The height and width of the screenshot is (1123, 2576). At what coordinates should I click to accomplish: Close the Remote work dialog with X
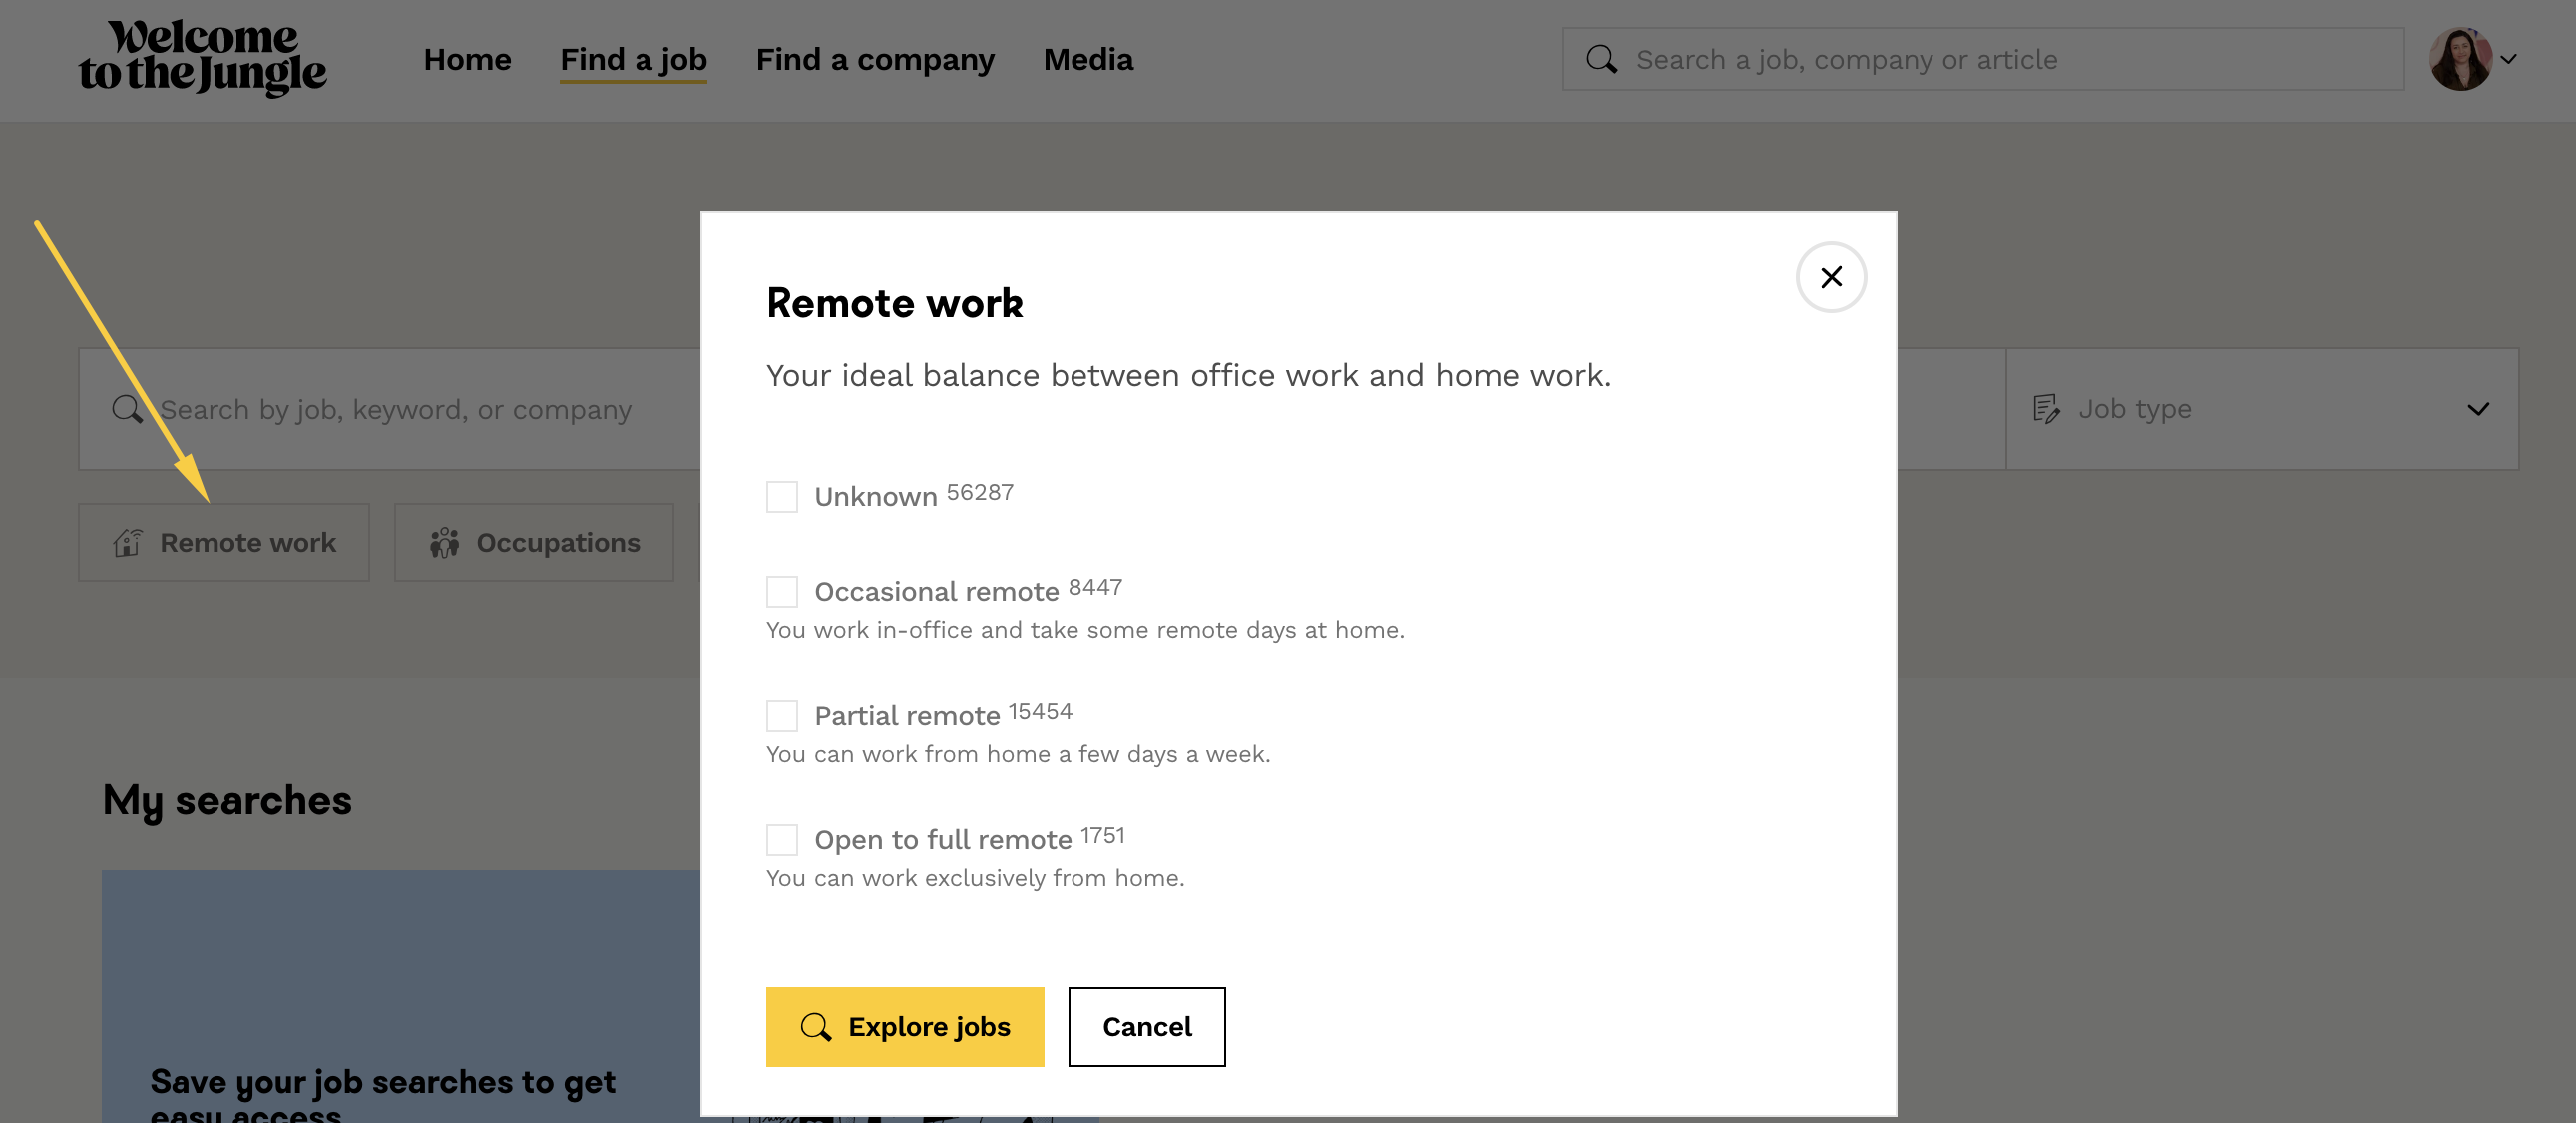(x=1830, y=277)
